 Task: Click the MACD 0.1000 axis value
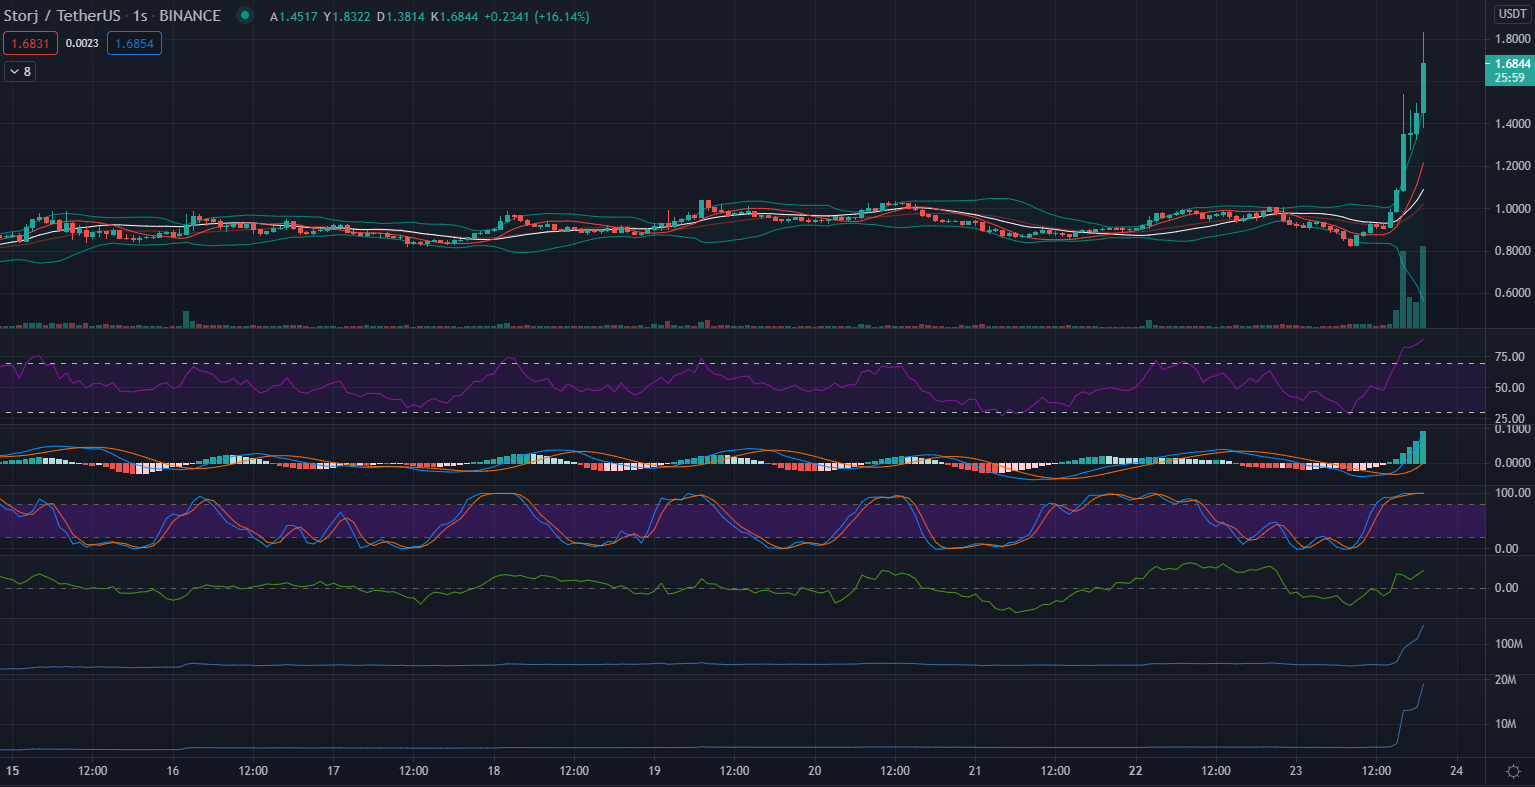pyautogui.click(x=1512, y=429)
